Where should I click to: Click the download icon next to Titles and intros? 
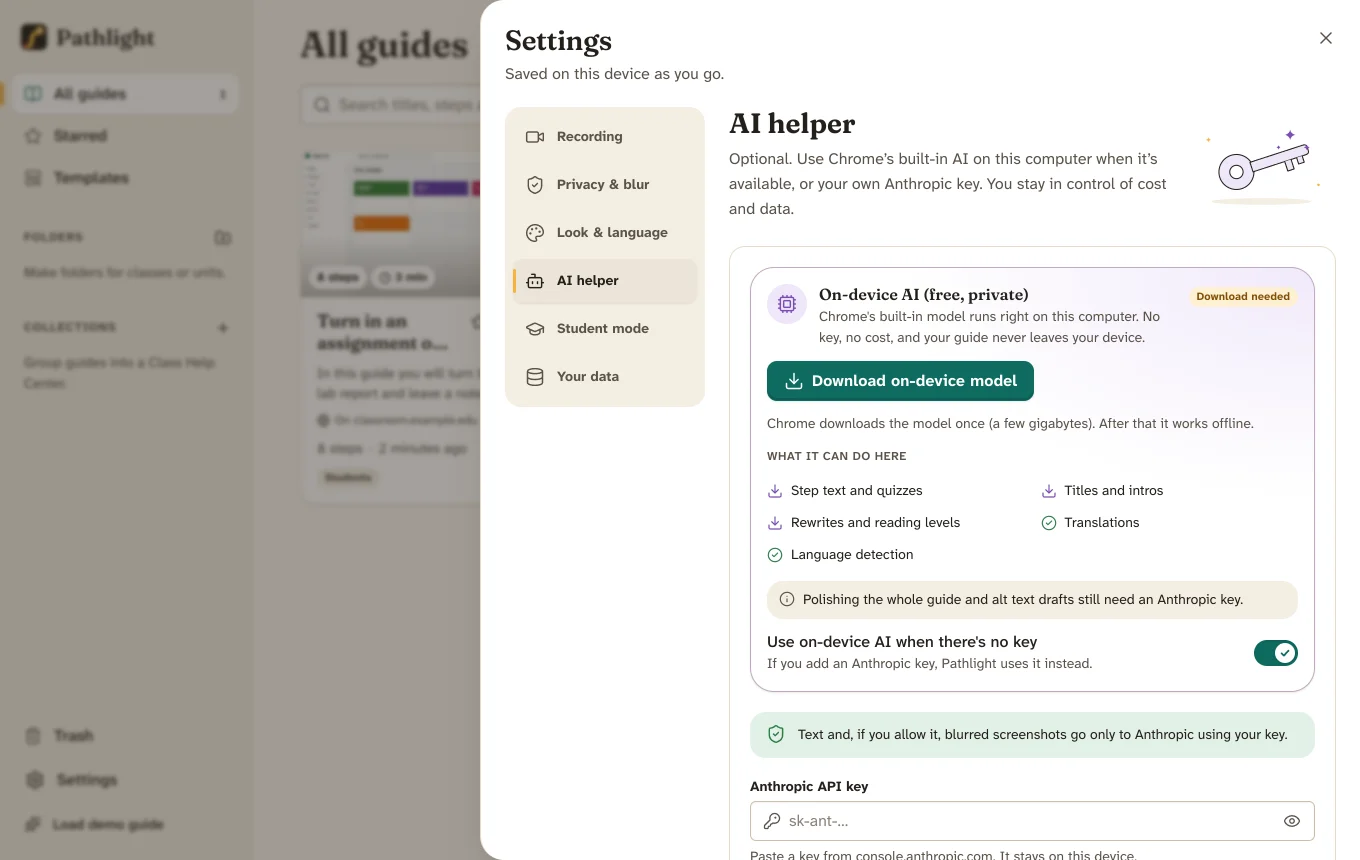pos(1049,491)
